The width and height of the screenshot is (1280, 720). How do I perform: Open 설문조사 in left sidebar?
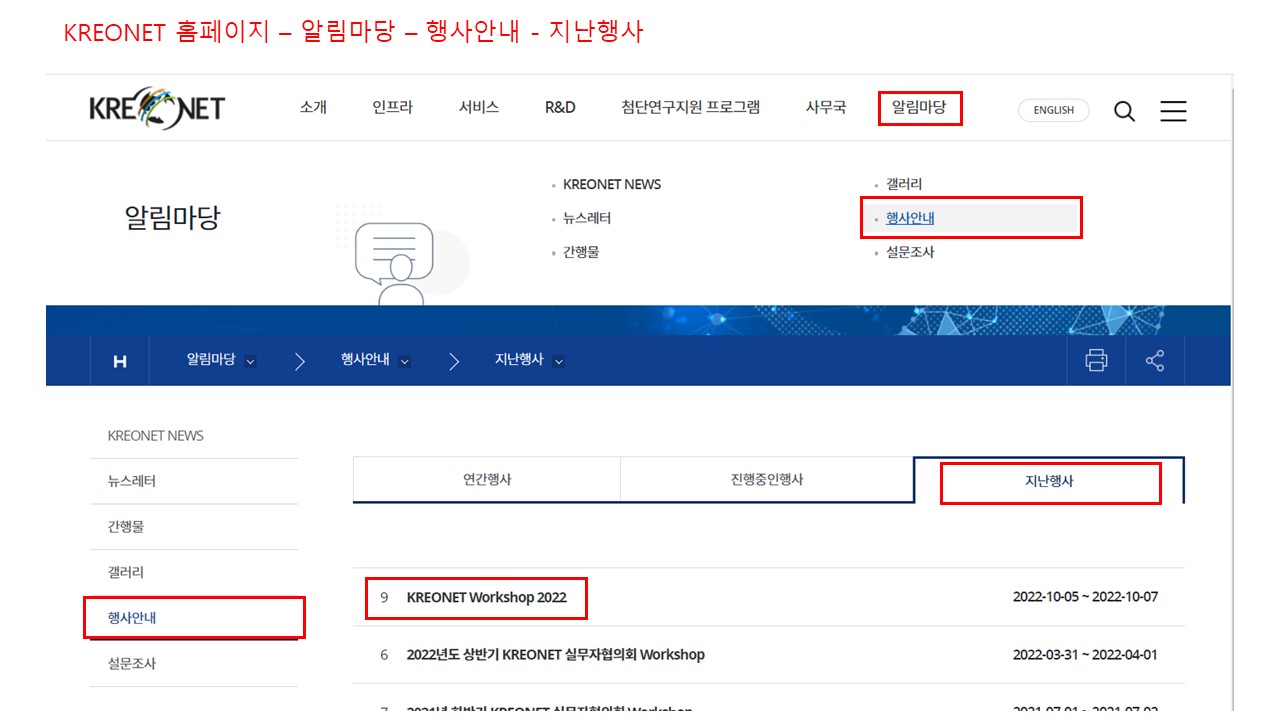(132, 663)
